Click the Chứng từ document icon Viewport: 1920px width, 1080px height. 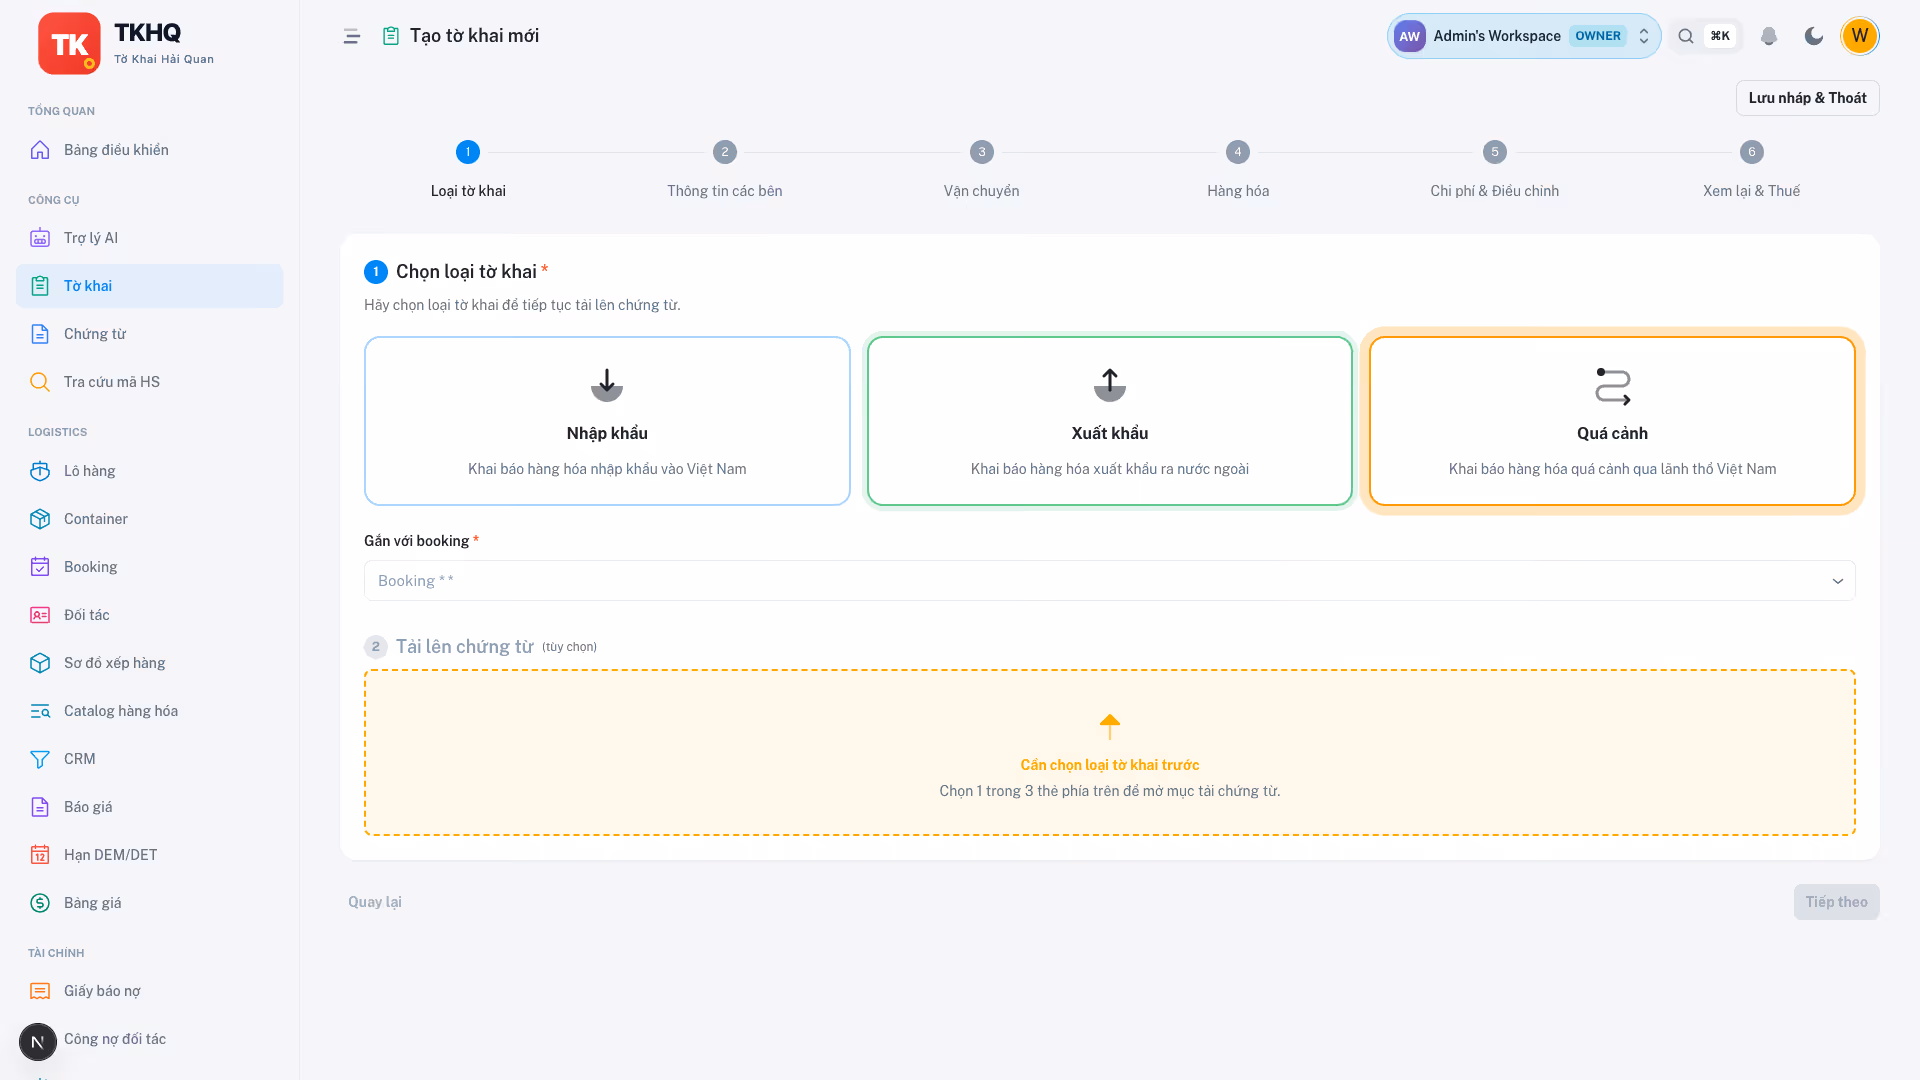tap(40, 334)
